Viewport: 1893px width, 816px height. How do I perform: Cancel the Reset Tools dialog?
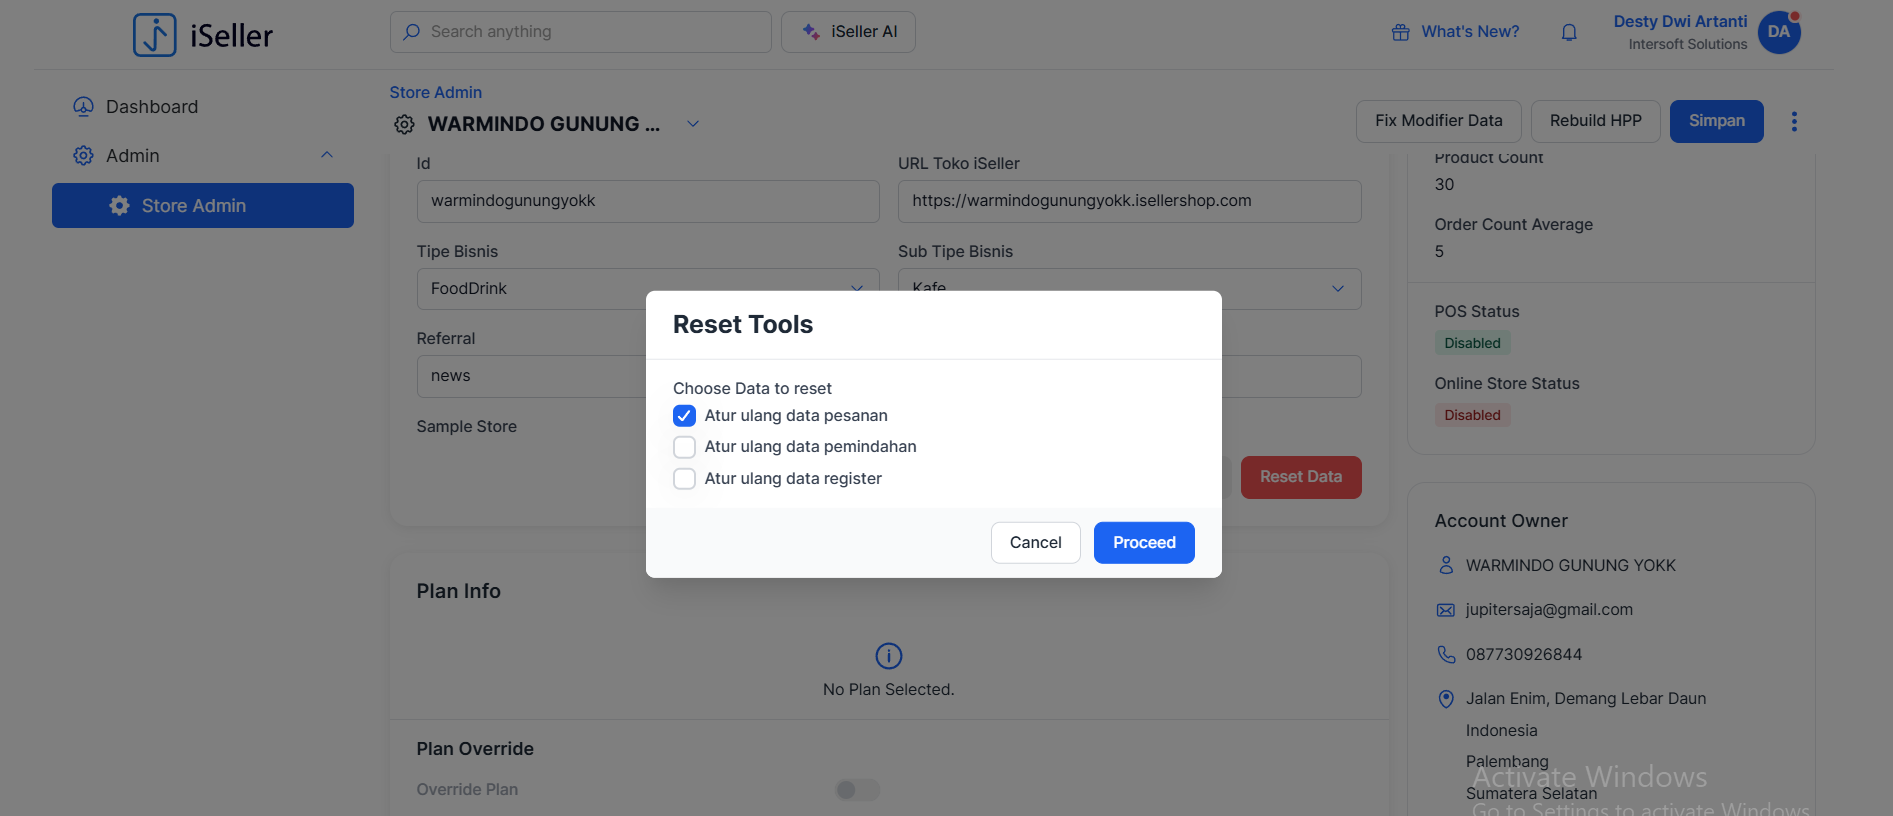click(x=1035, y=542)
